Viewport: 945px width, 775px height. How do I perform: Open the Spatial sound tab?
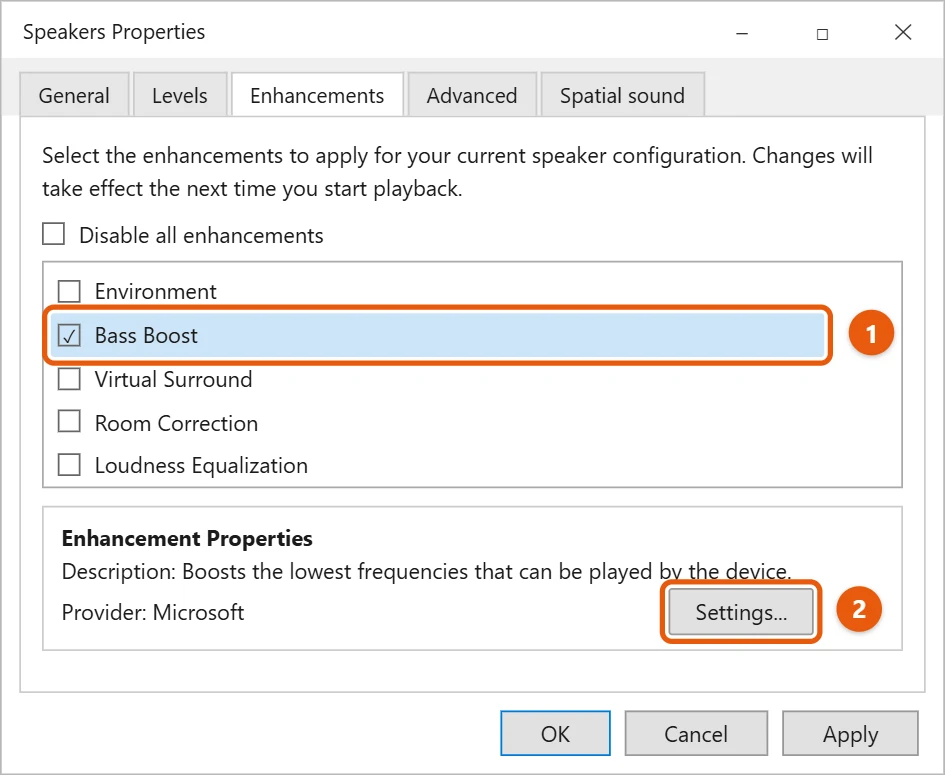tap(622, 95)
